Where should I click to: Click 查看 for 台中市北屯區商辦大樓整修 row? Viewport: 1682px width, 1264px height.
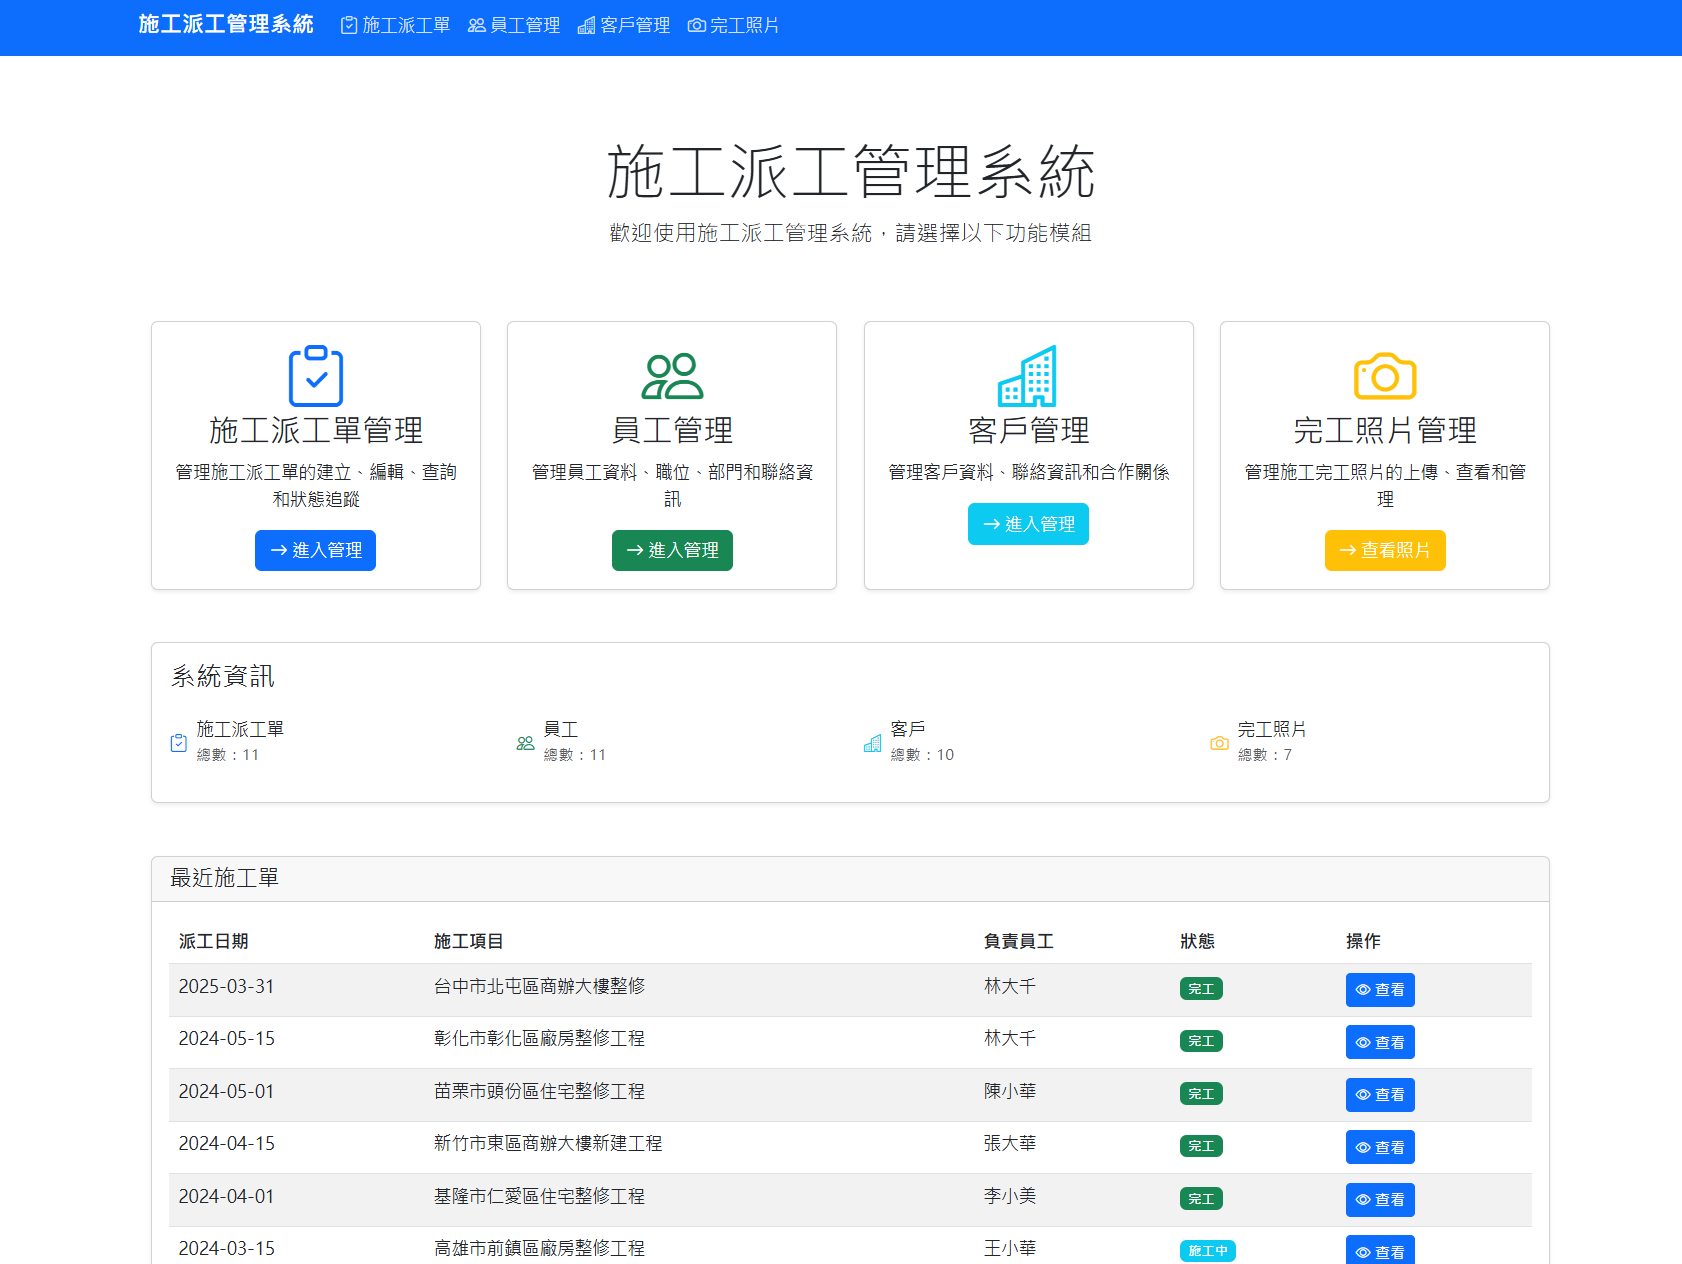(1380, 990)
